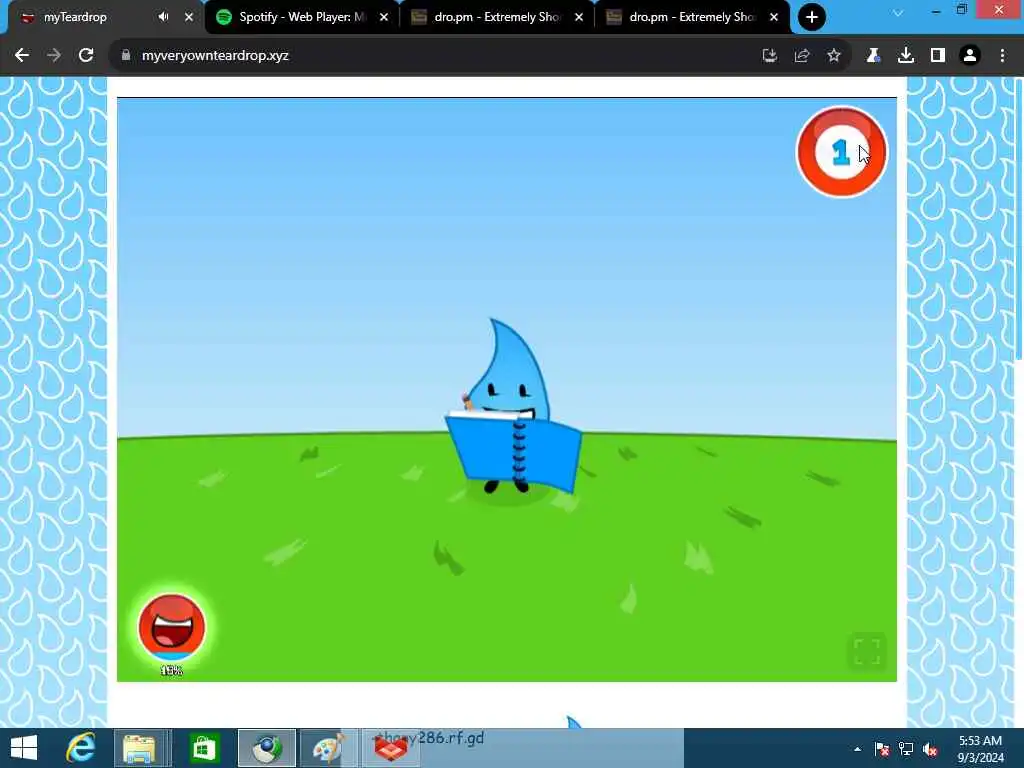
Task: Click the page vertical scrollbar
Action: click(1019, 219)
